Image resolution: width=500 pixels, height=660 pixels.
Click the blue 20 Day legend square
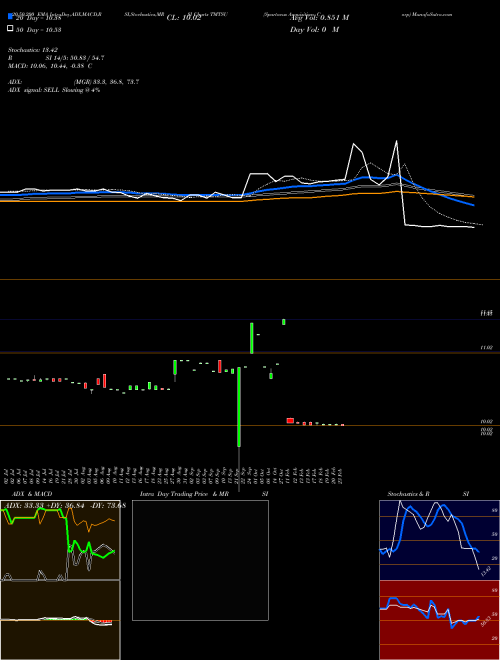coord(10,17)
